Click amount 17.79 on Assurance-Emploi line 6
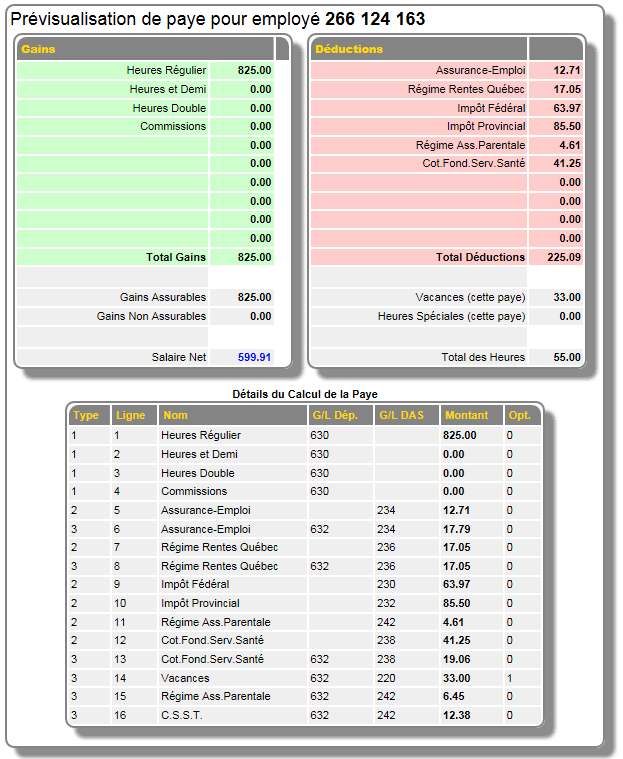This screenshot has height=759, width=623. pyautogui.click(x=456, y=529)
